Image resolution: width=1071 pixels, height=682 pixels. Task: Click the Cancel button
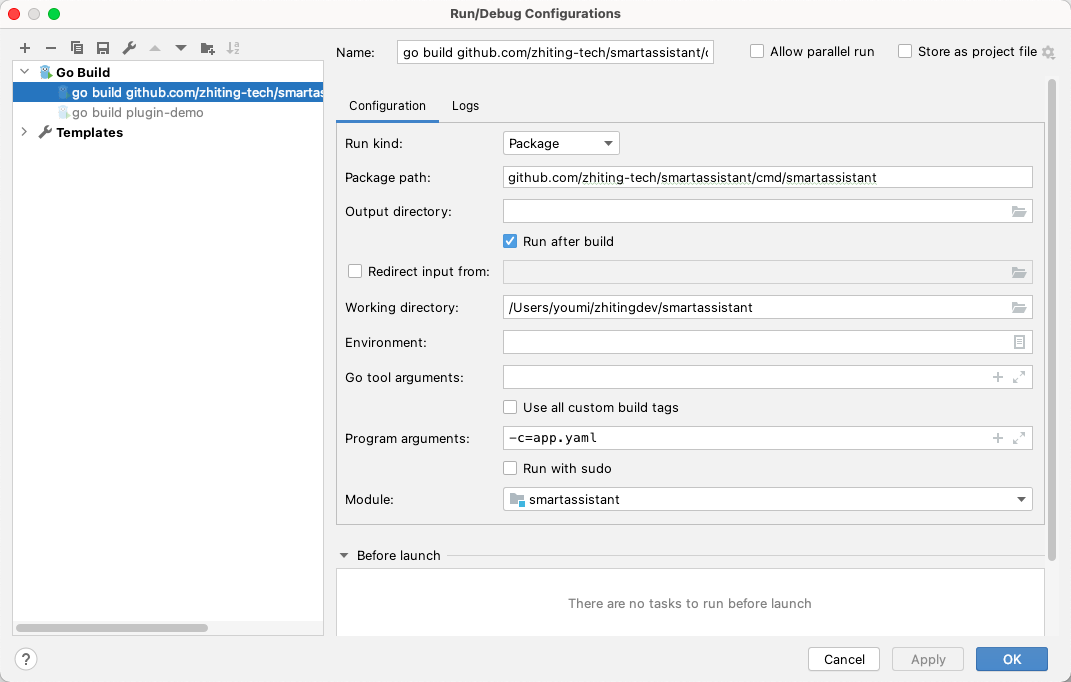[x=844, y=659]
